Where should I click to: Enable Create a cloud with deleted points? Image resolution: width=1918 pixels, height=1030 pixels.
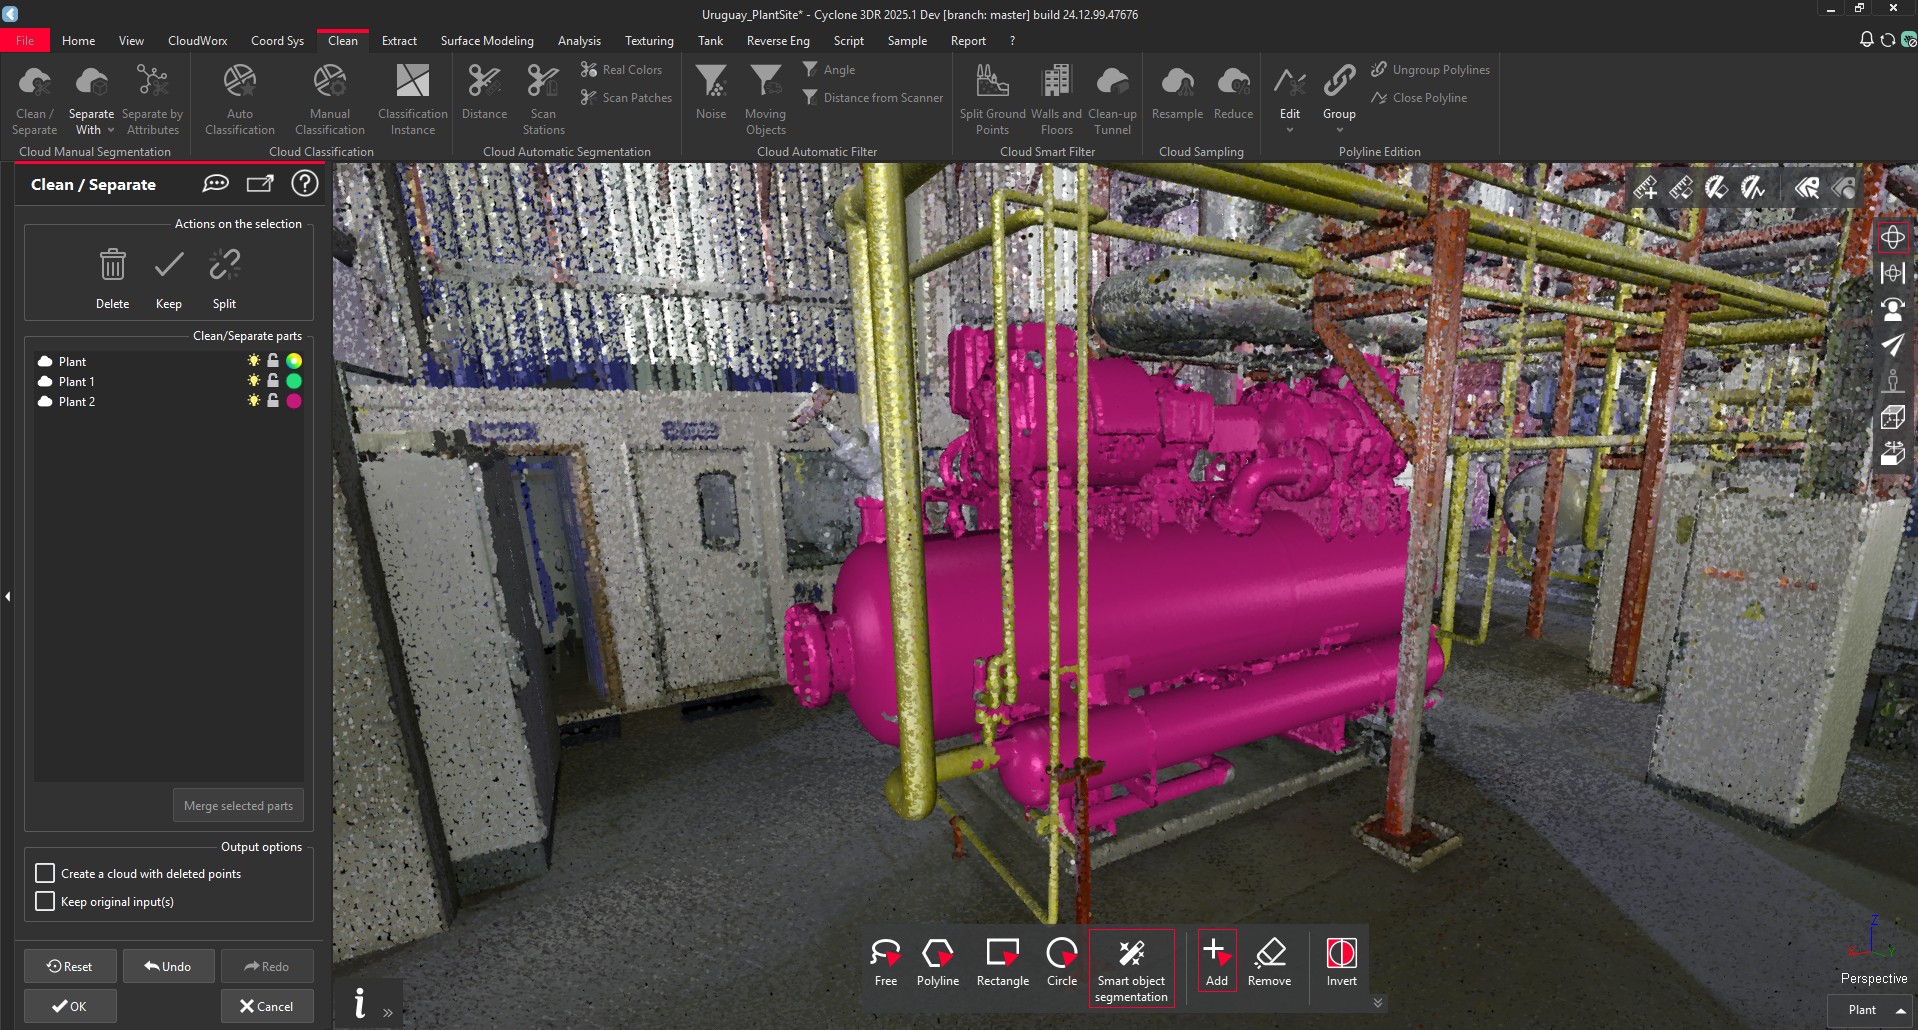point(45,873)
